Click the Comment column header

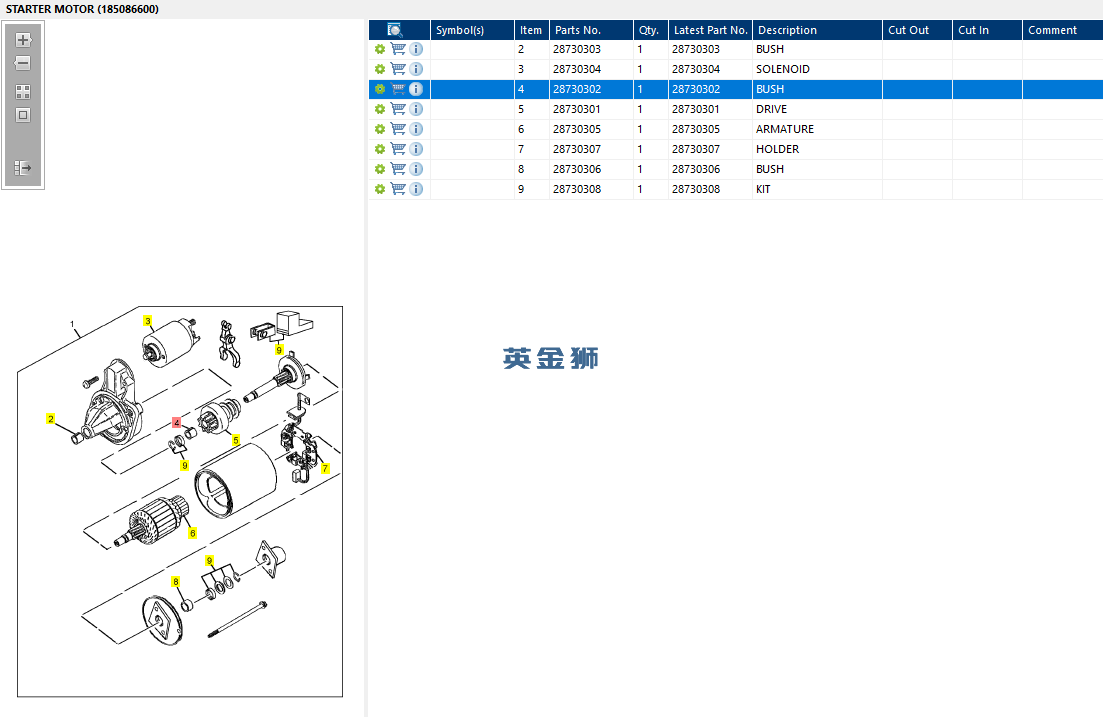pos(1063,30)
